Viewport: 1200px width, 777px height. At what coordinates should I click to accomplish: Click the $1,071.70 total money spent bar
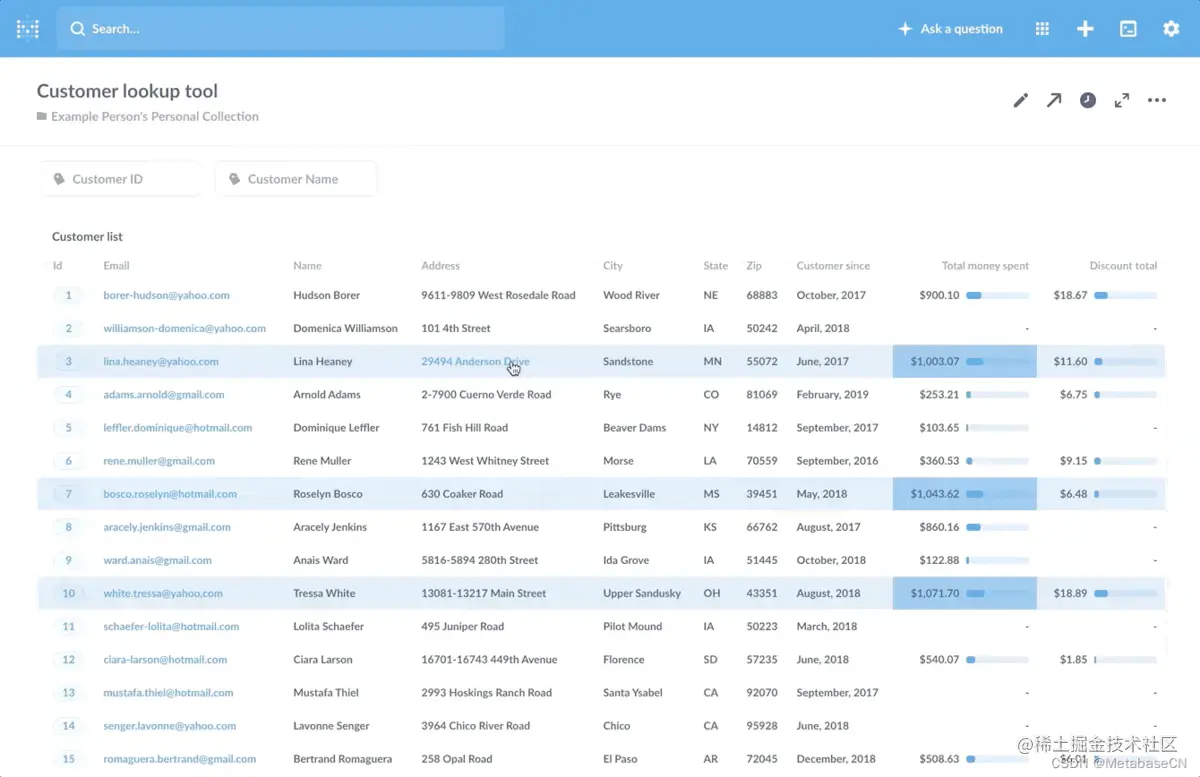tap(964, 593)
